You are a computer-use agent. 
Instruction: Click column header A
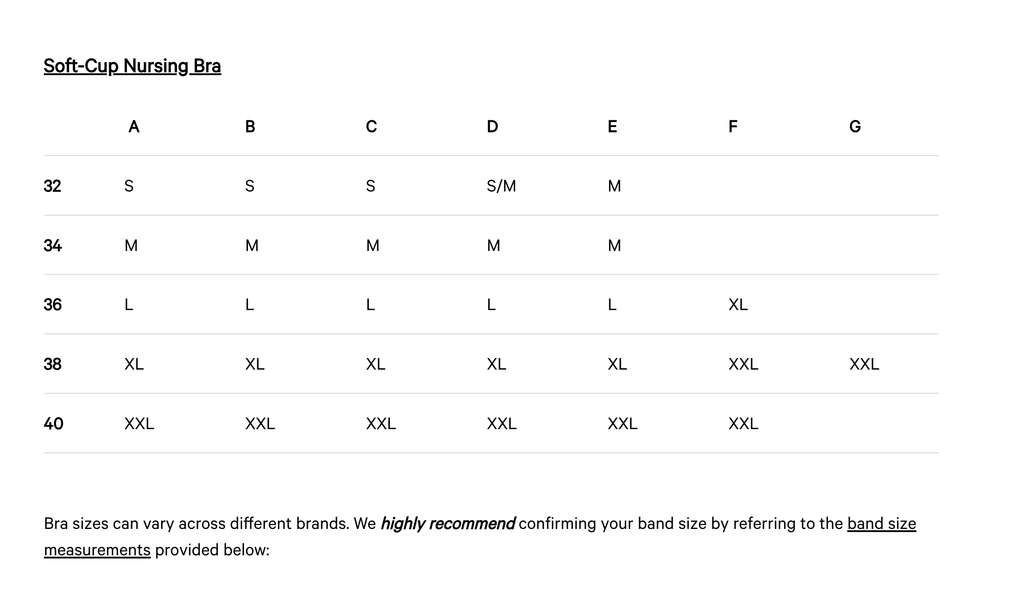pyautogui.click(x=134, y=127)
